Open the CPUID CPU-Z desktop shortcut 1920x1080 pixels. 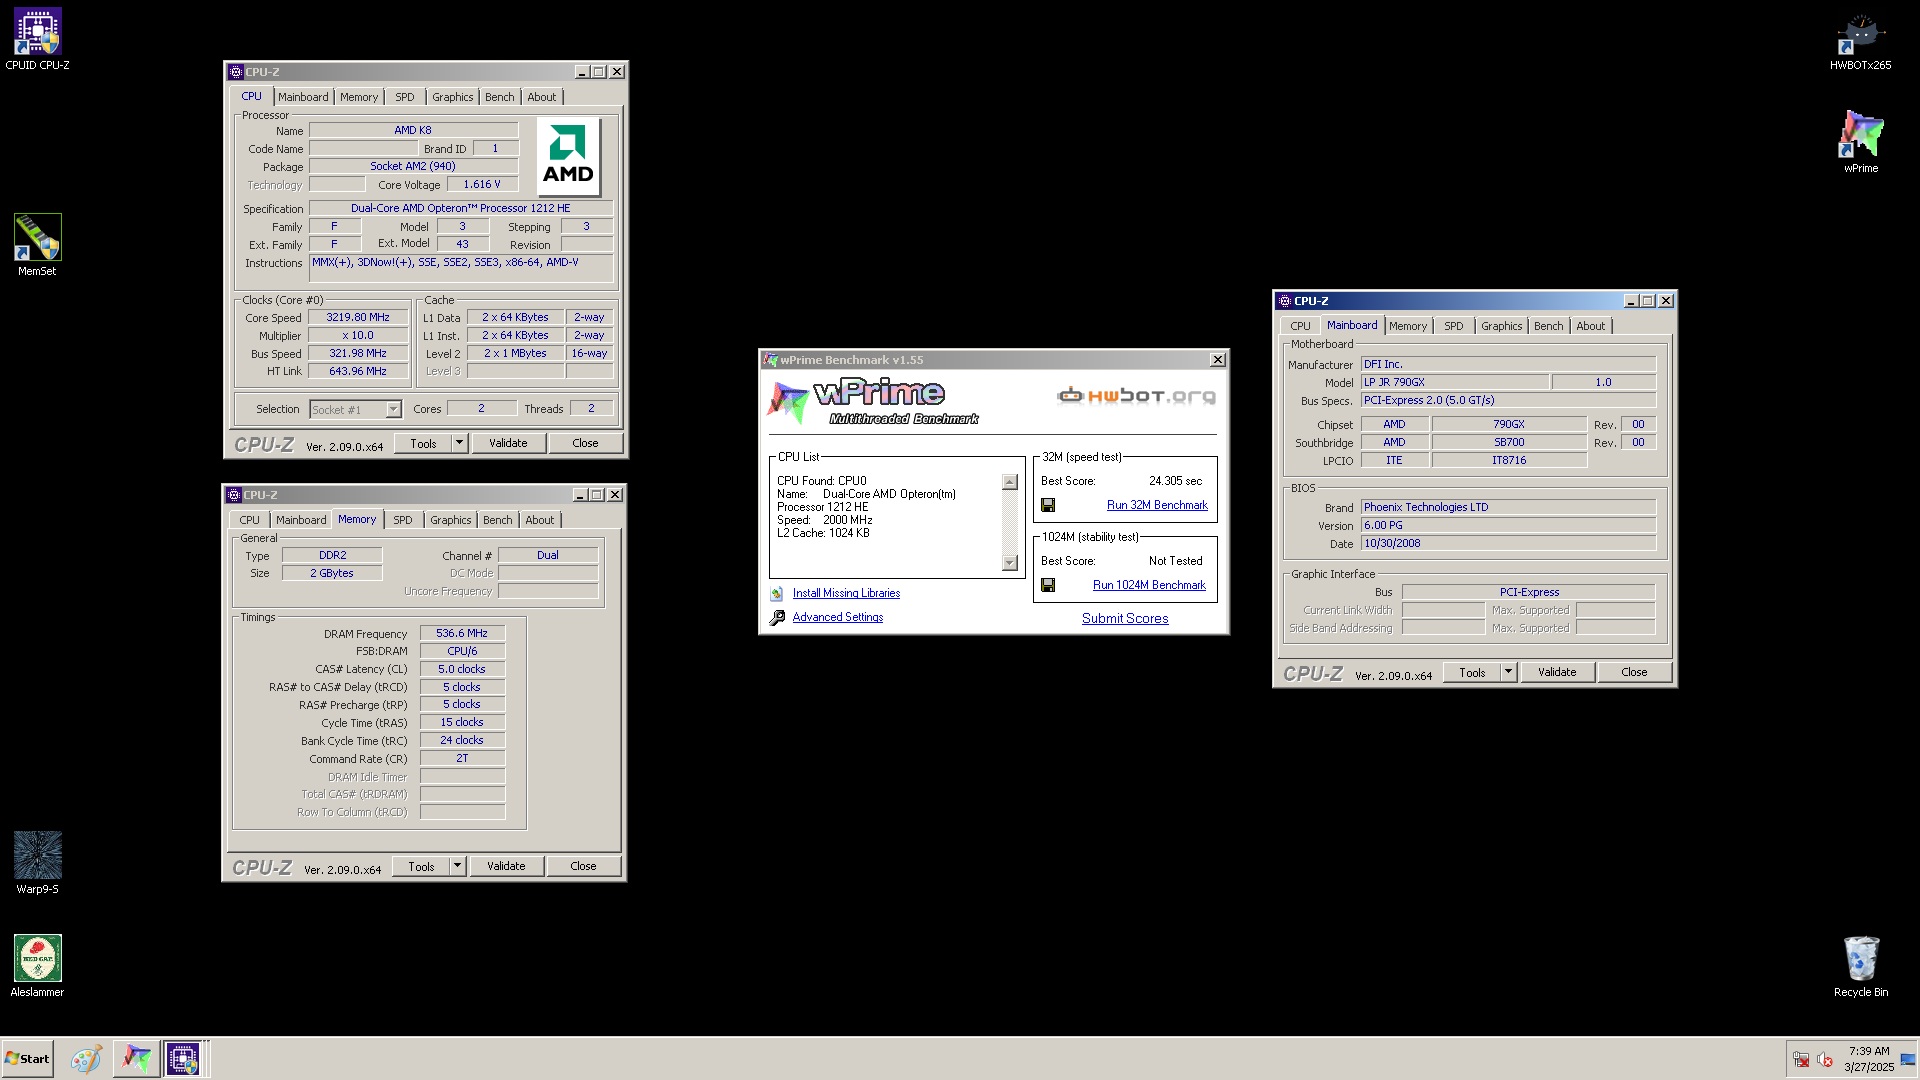click(x=37, y=40)
